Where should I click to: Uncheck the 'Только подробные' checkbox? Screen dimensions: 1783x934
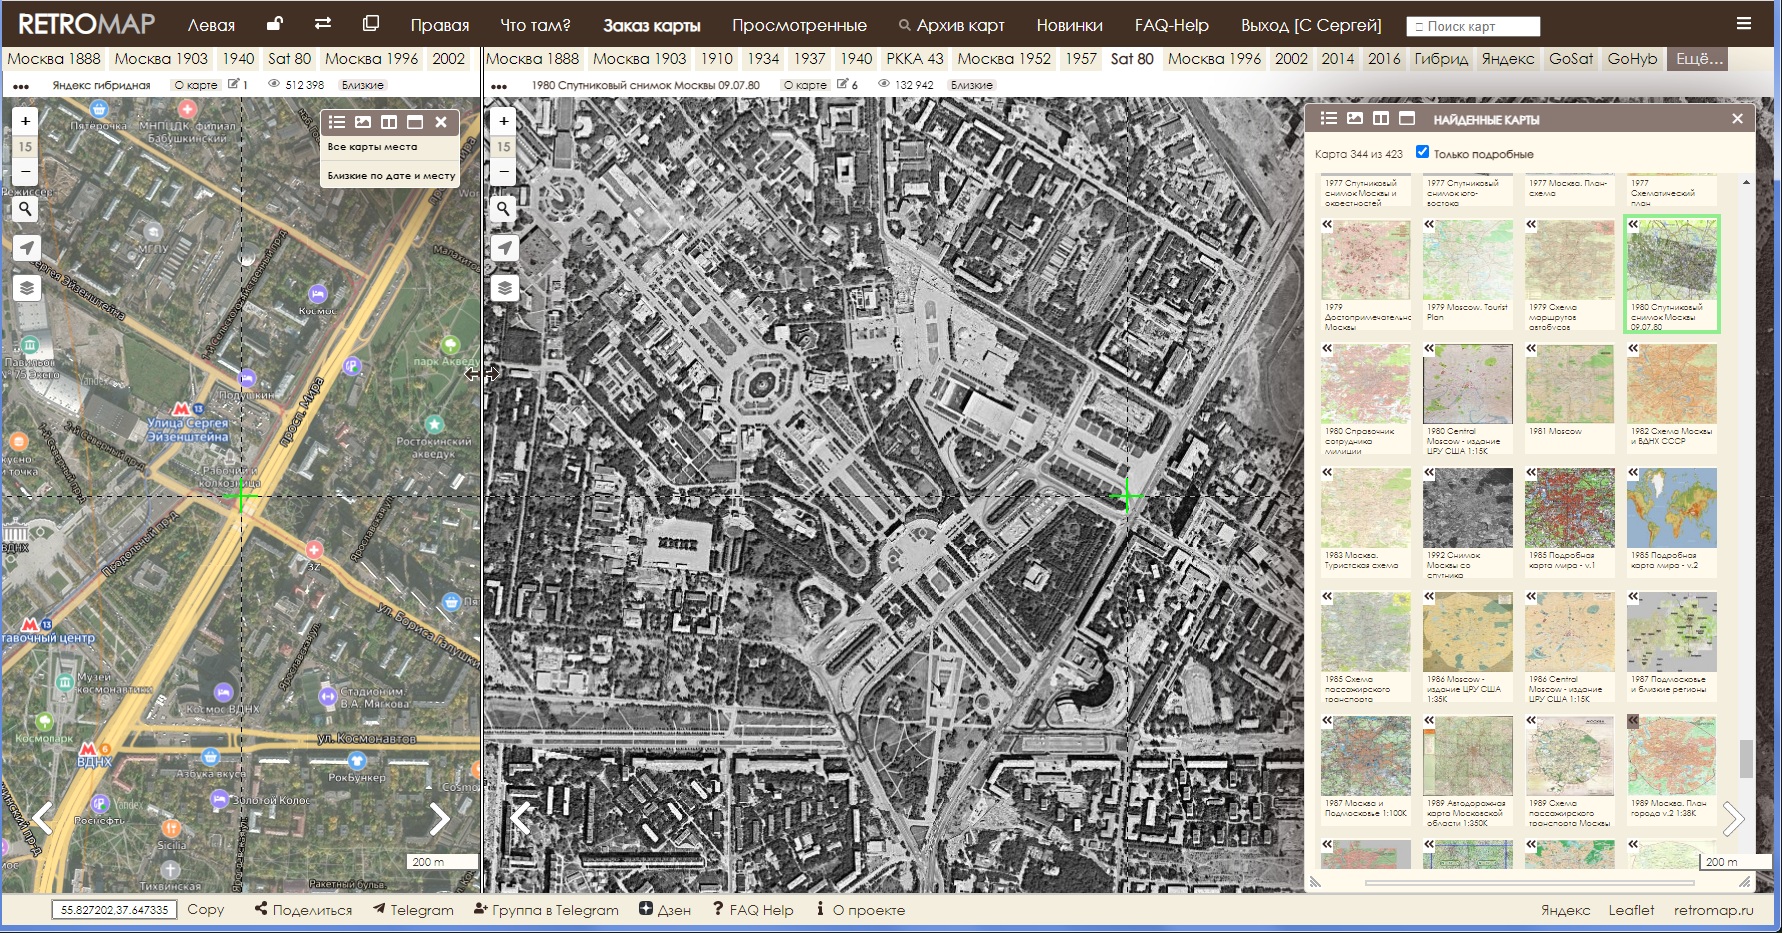click(1422, 152)
